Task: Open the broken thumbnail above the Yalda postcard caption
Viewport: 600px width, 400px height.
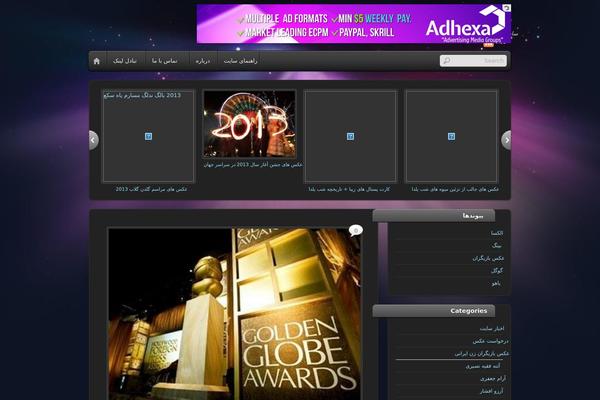Action: click(x=350, y=136)
